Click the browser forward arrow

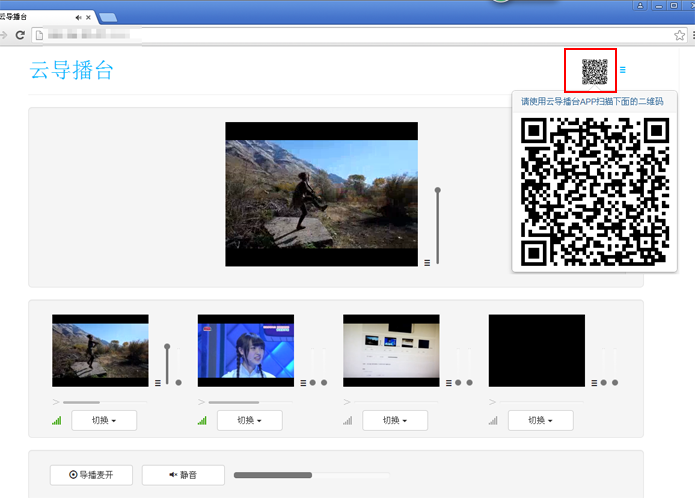(4, 35)
